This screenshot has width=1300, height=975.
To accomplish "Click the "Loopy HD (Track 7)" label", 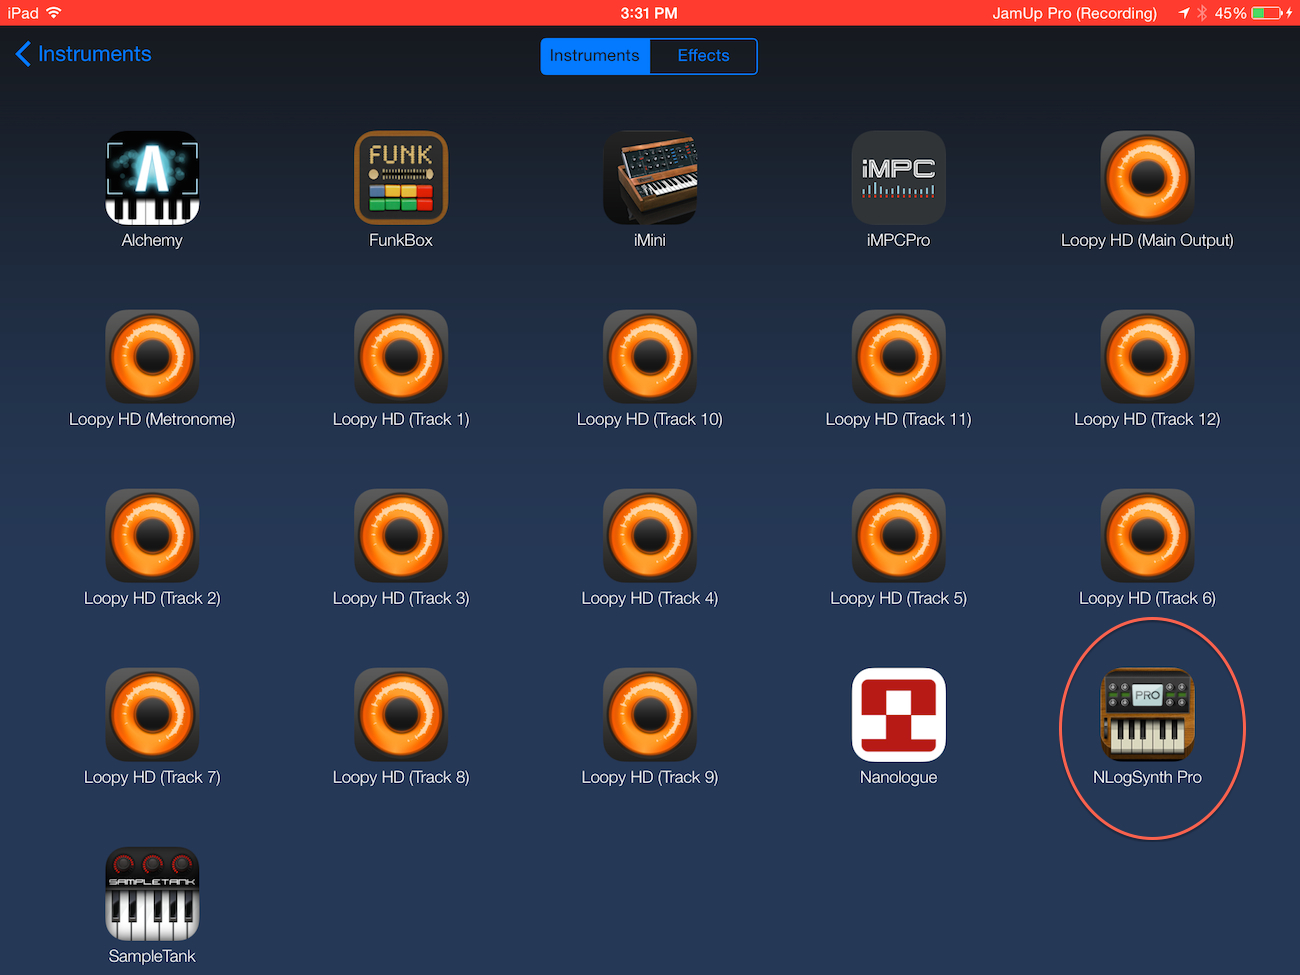I will (152, 777).
